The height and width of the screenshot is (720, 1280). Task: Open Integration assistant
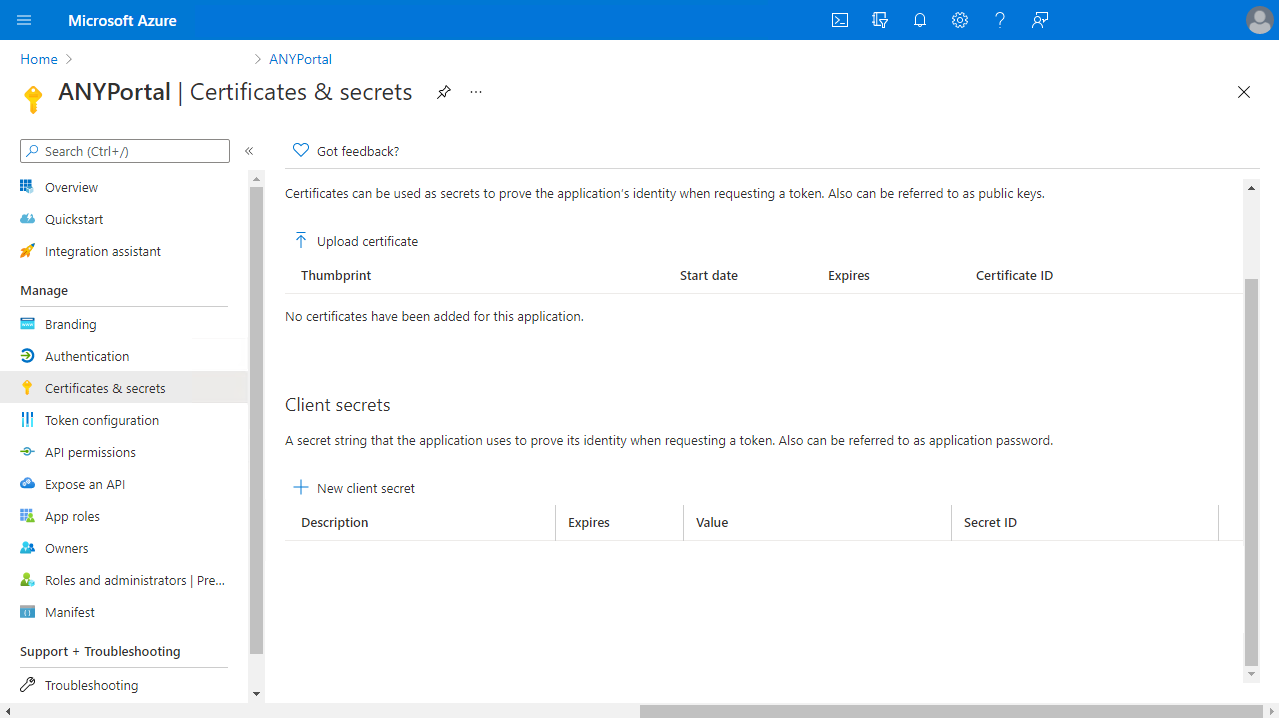(103, 251)
